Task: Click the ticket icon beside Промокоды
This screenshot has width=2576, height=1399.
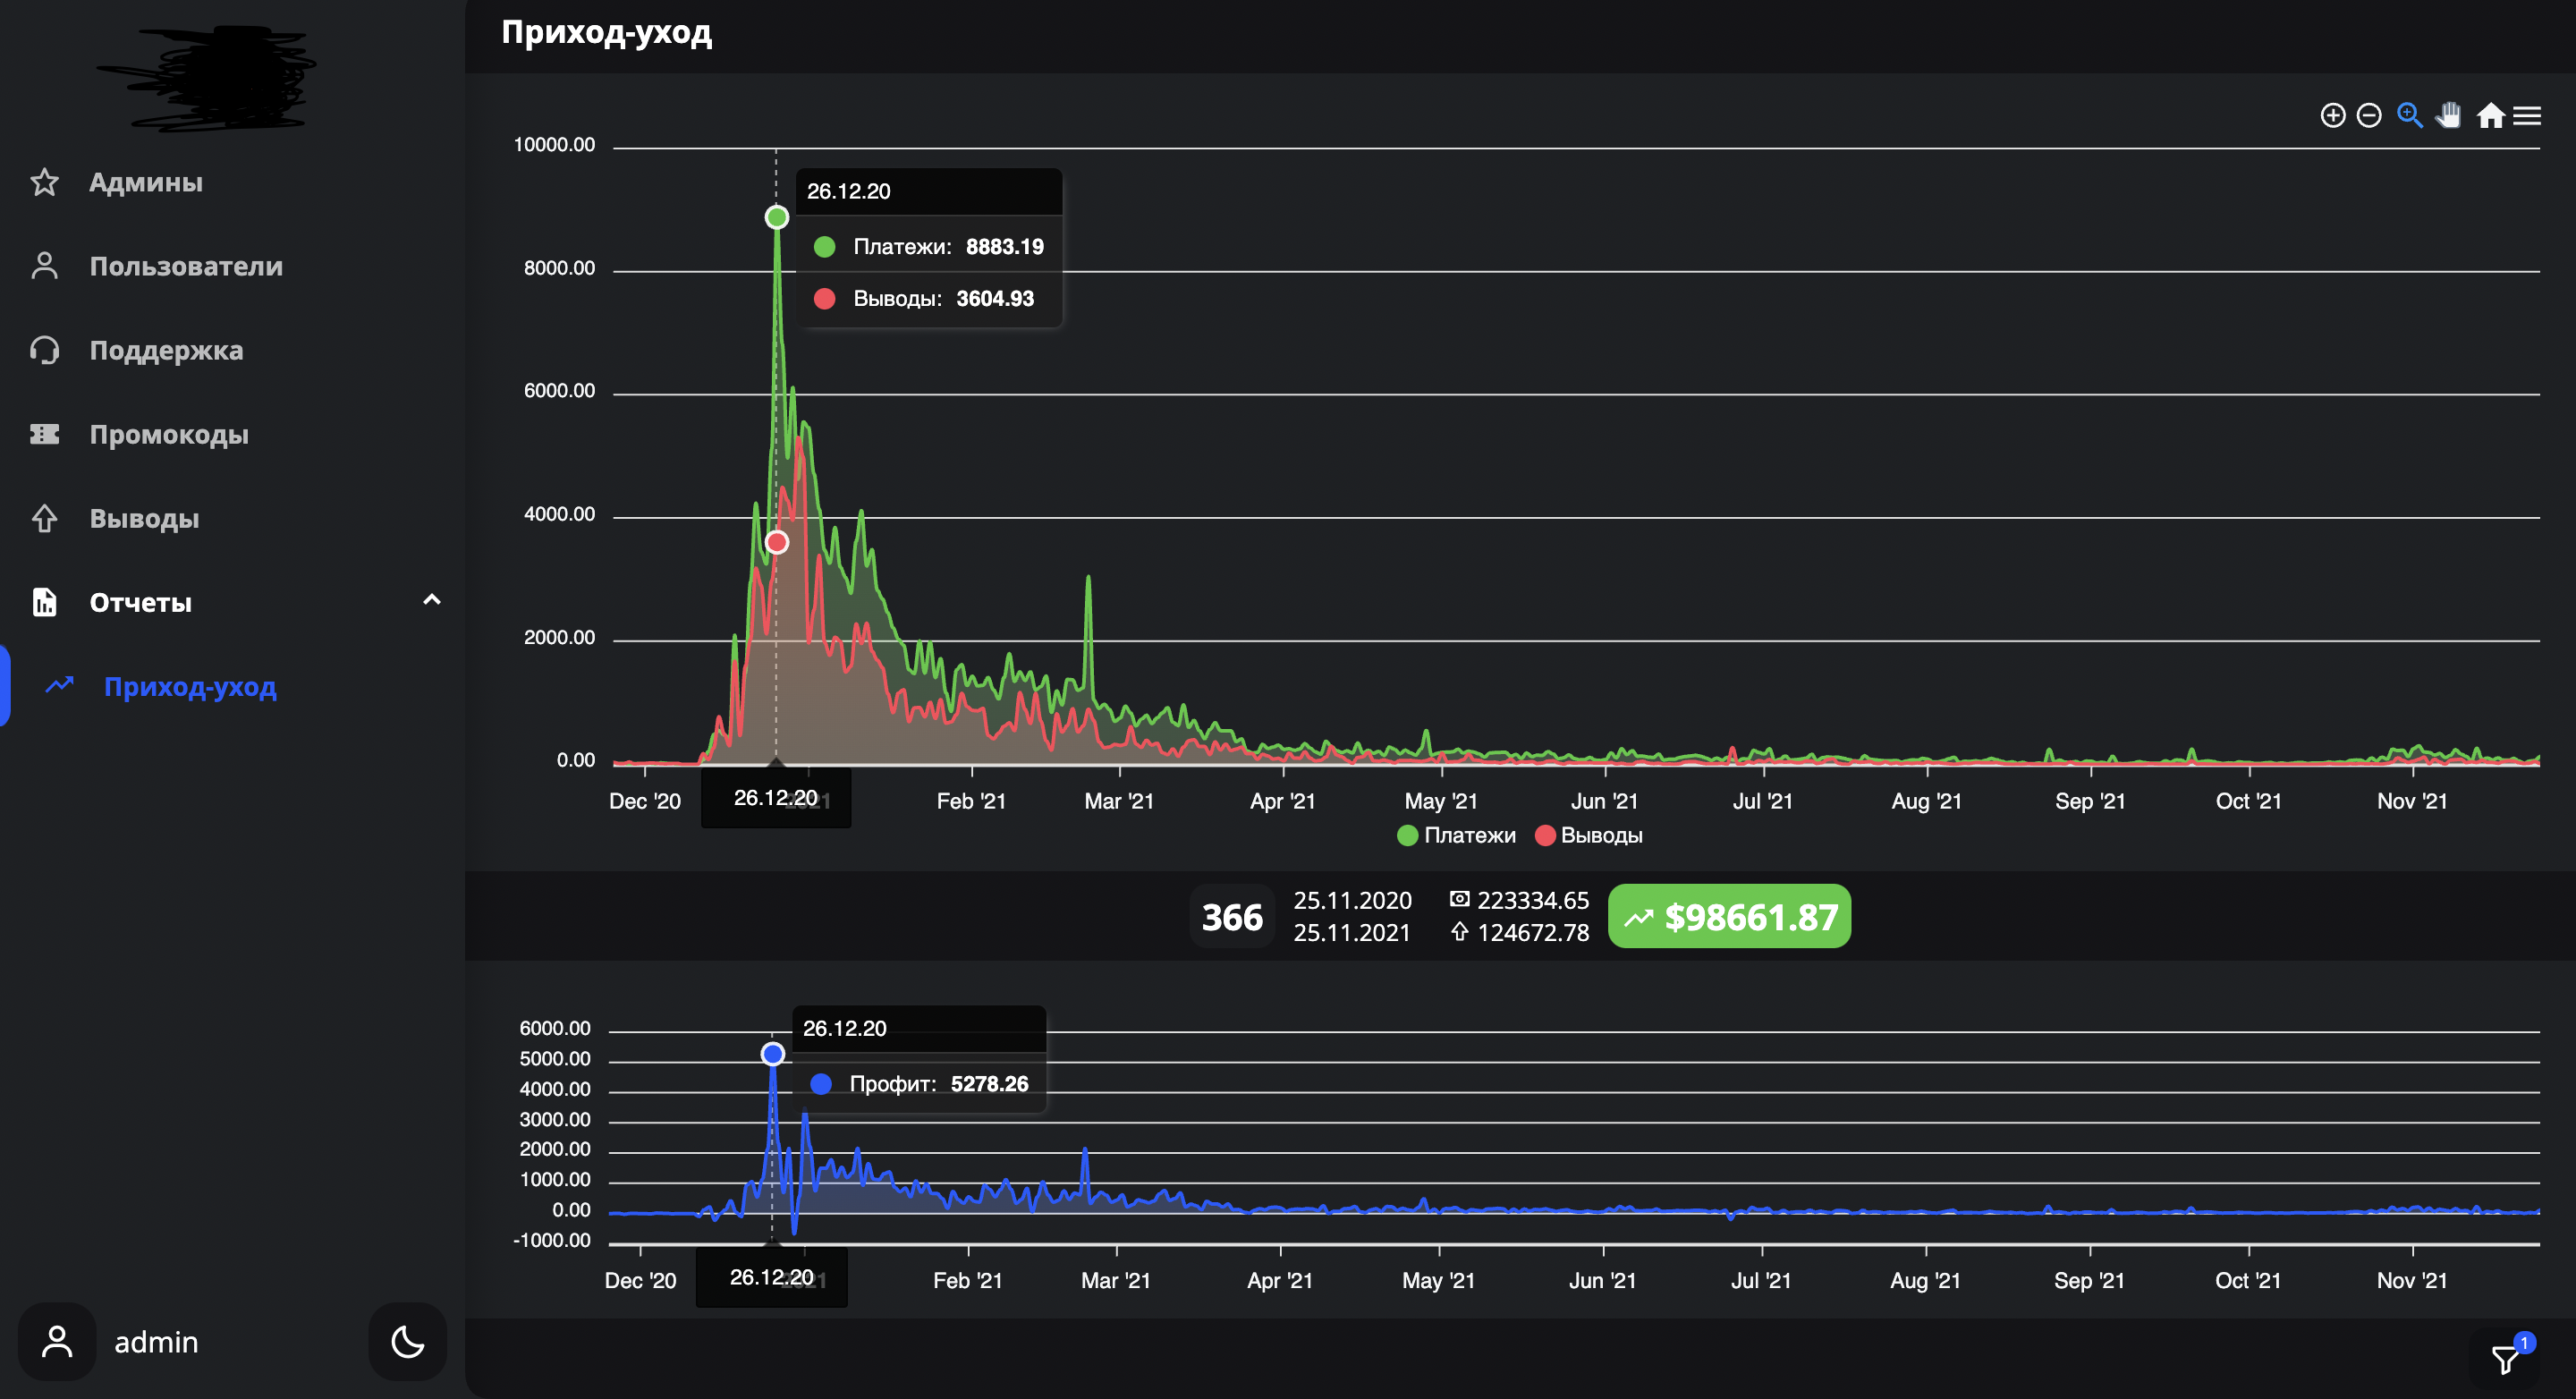Action: point(44,434)
